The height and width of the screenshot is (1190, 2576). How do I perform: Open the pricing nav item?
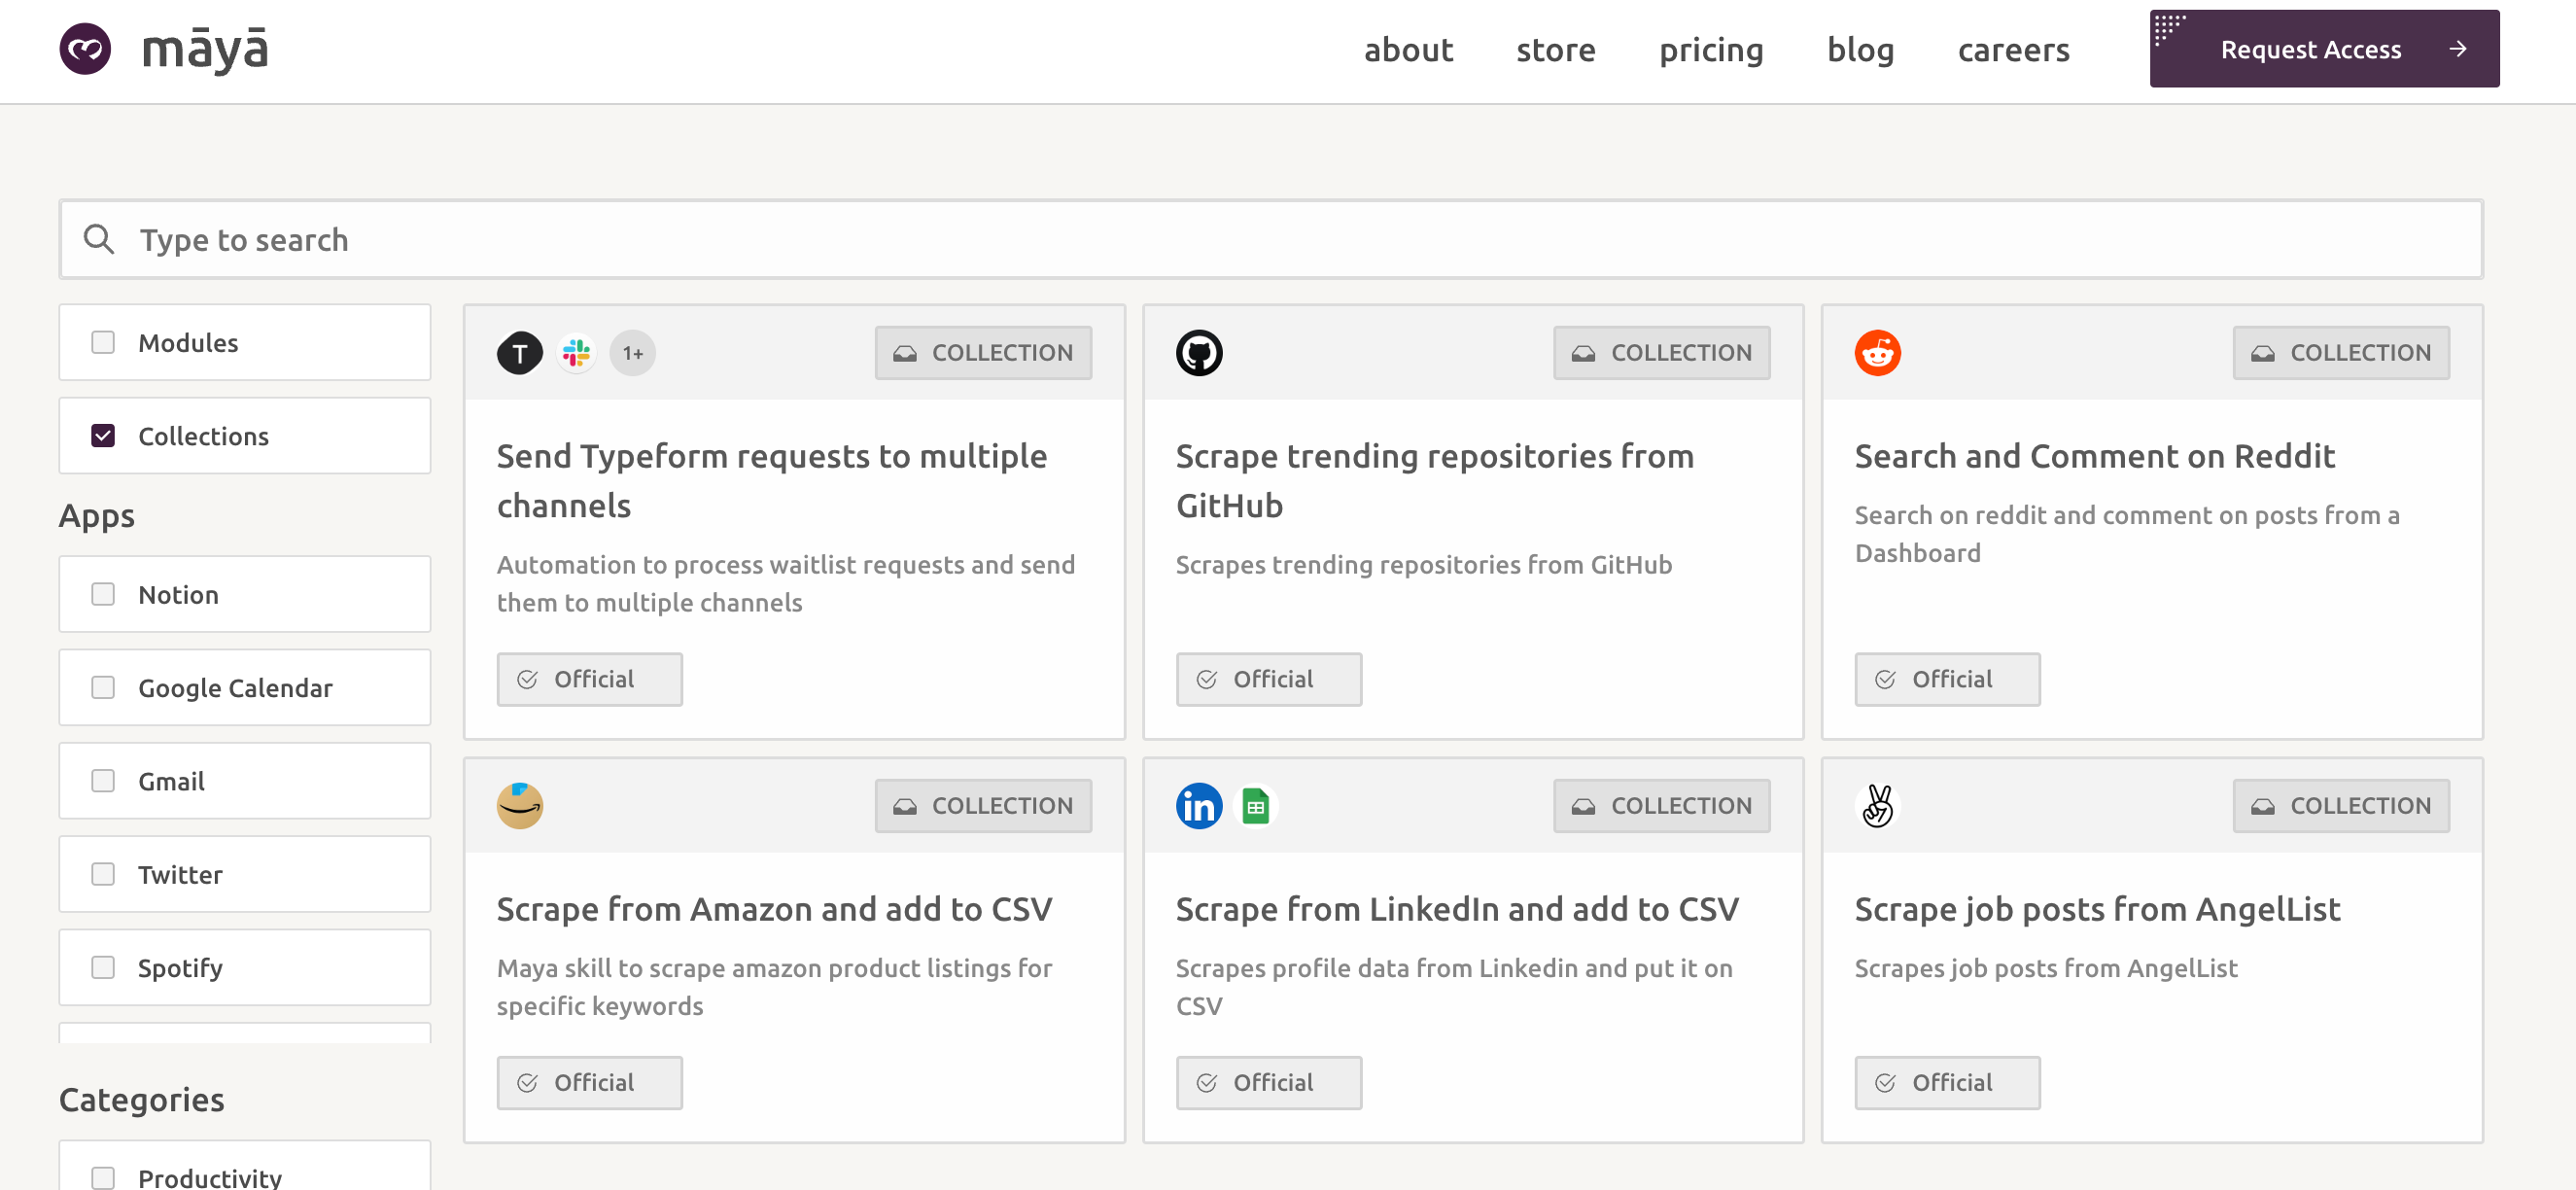tap(1711, 49)
